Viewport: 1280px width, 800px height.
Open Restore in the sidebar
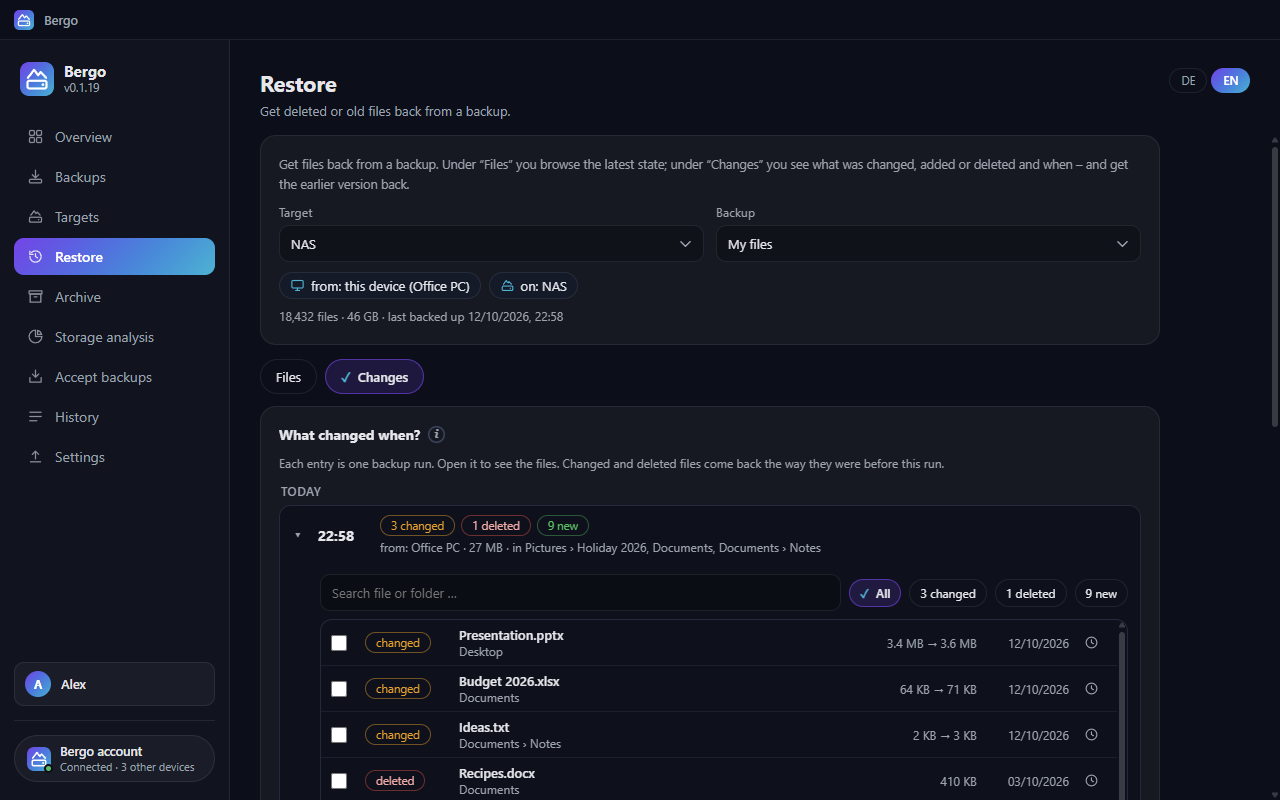pos(114,257)
